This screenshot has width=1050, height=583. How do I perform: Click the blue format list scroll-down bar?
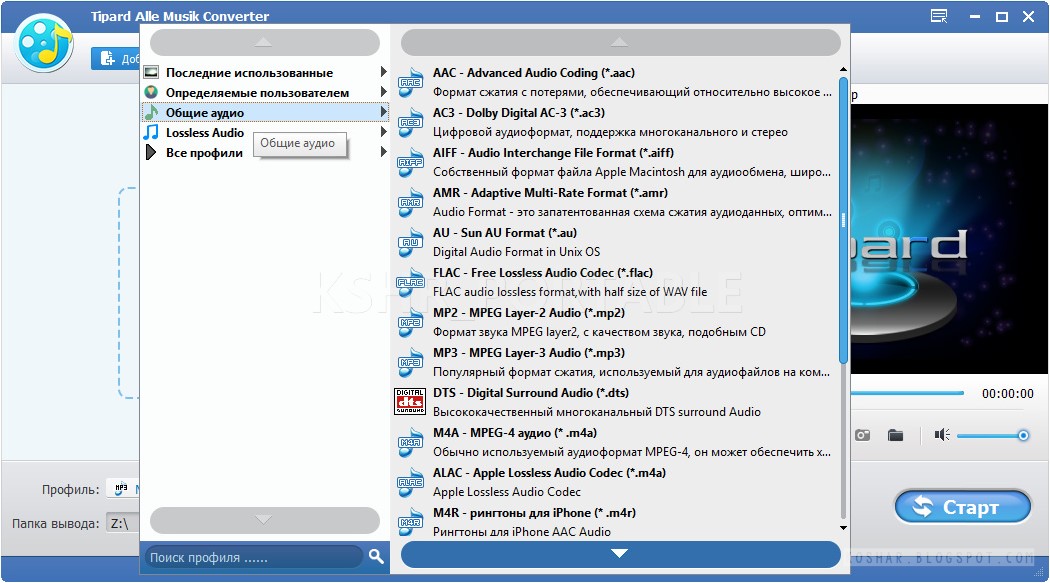click(620, 554)
